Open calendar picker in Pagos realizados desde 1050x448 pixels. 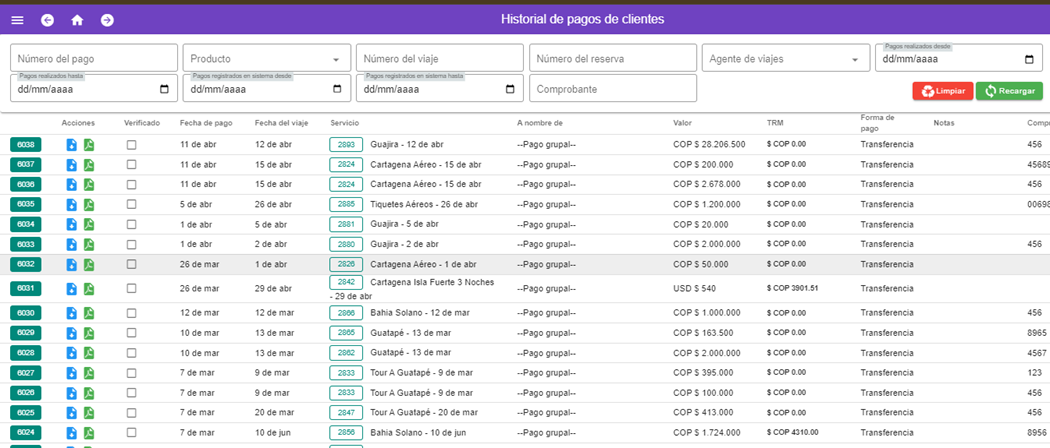coord(1029,59)
